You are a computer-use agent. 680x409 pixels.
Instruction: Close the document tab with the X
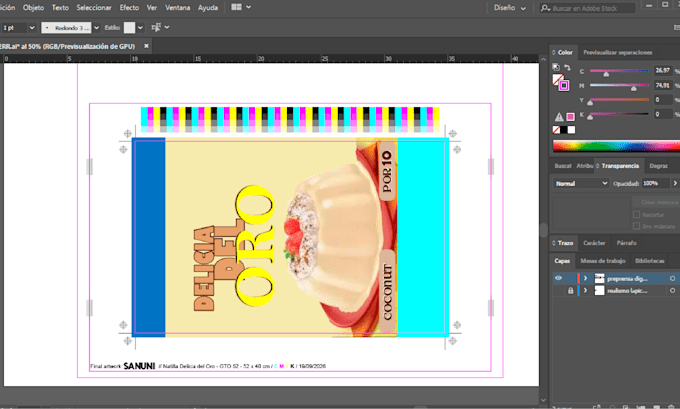[147, 46]
